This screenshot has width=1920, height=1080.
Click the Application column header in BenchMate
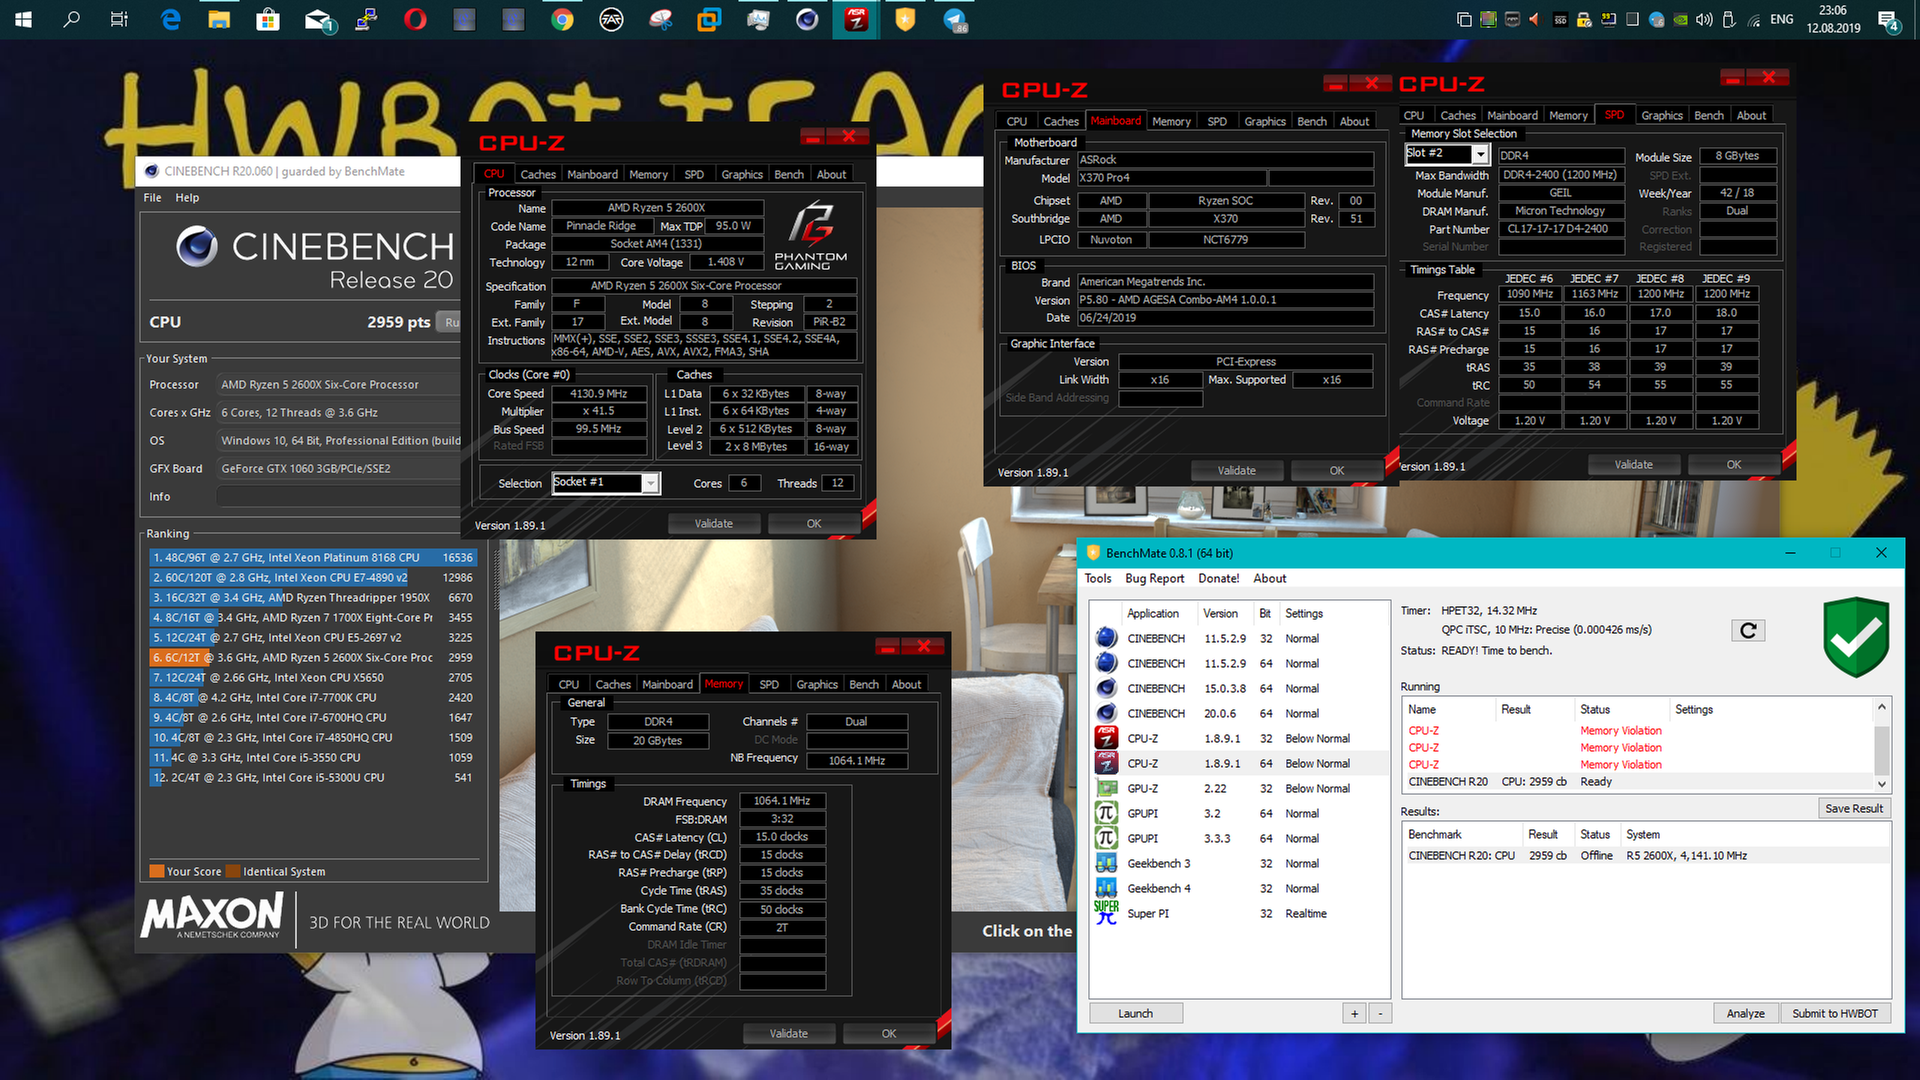(x=1152, y=613)
